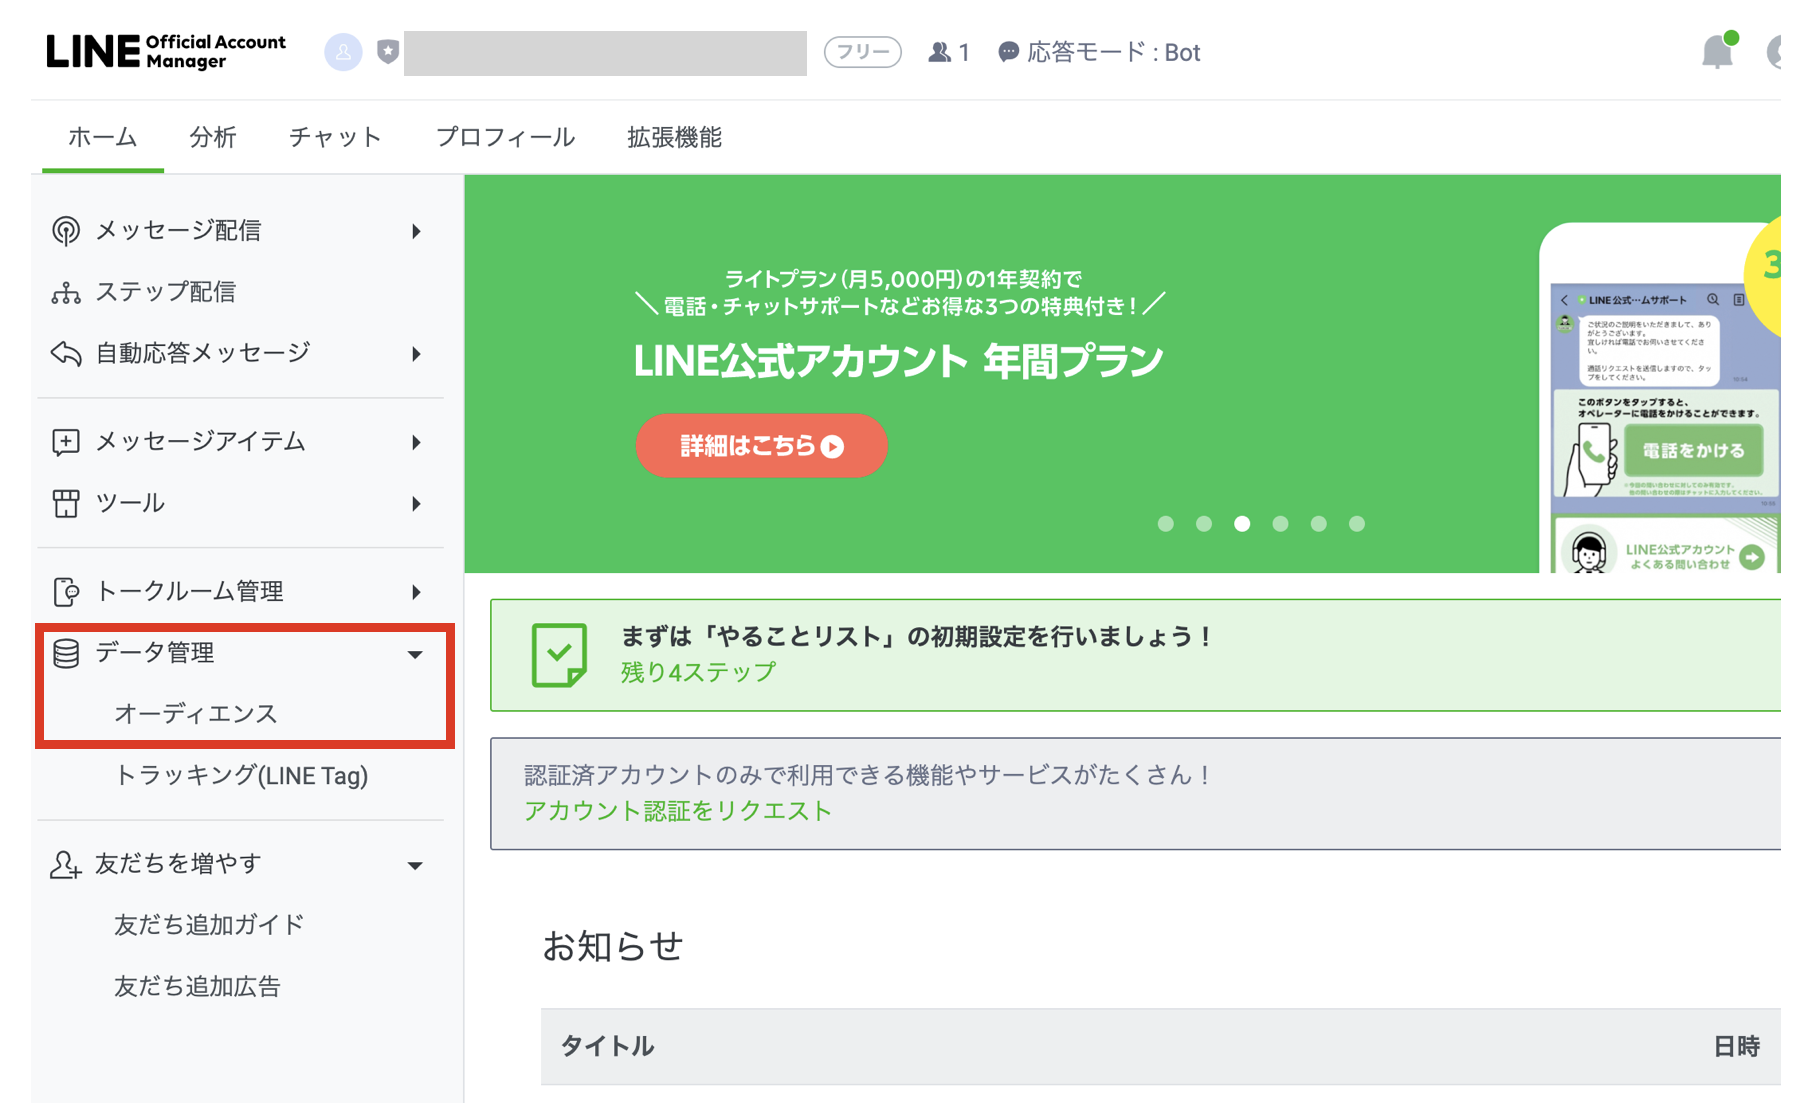This screenshot has height=1114, width=1806.
Task: Select the sixth carousel dot
Action: tap(1357, 523)
